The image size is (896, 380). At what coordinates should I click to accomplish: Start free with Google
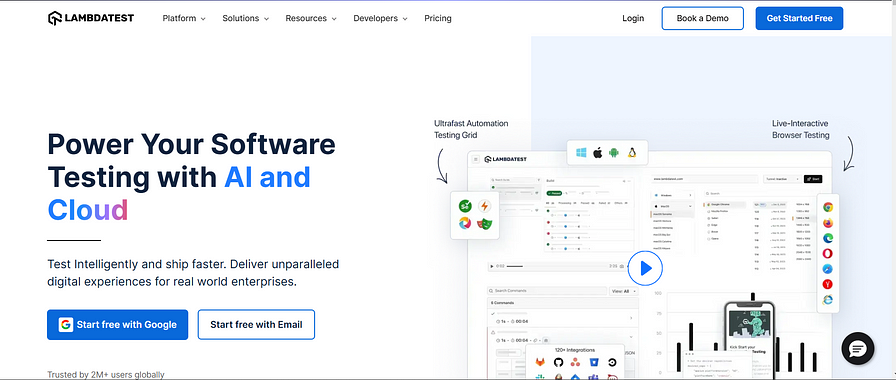pyautogui.click(x=117, y=325)
